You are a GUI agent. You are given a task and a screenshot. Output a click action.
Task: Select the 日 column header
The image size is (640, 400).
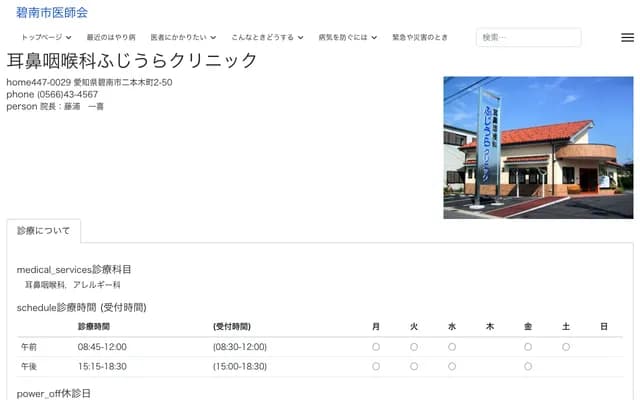click(x=604, y=327)
